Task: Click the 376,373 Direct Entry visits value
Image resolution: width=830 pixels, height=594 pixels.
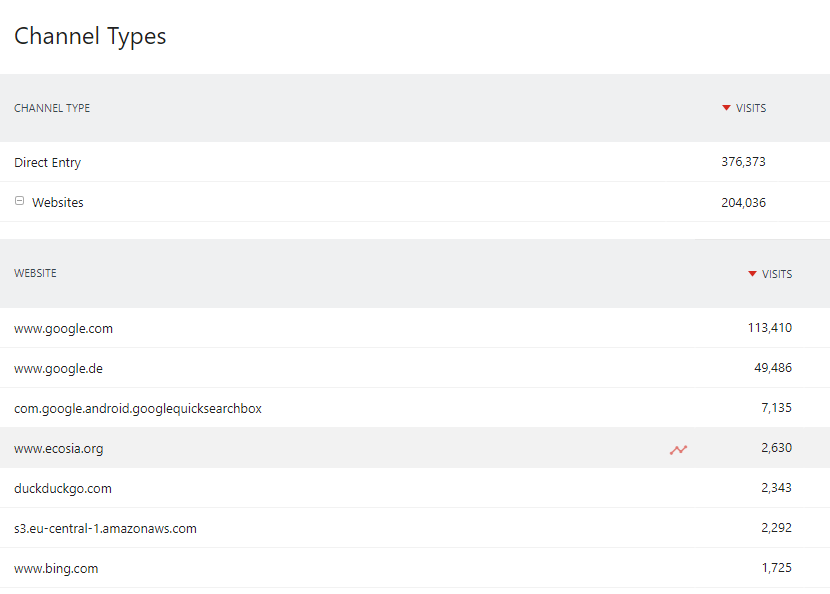Action: [x=743, y=161]
